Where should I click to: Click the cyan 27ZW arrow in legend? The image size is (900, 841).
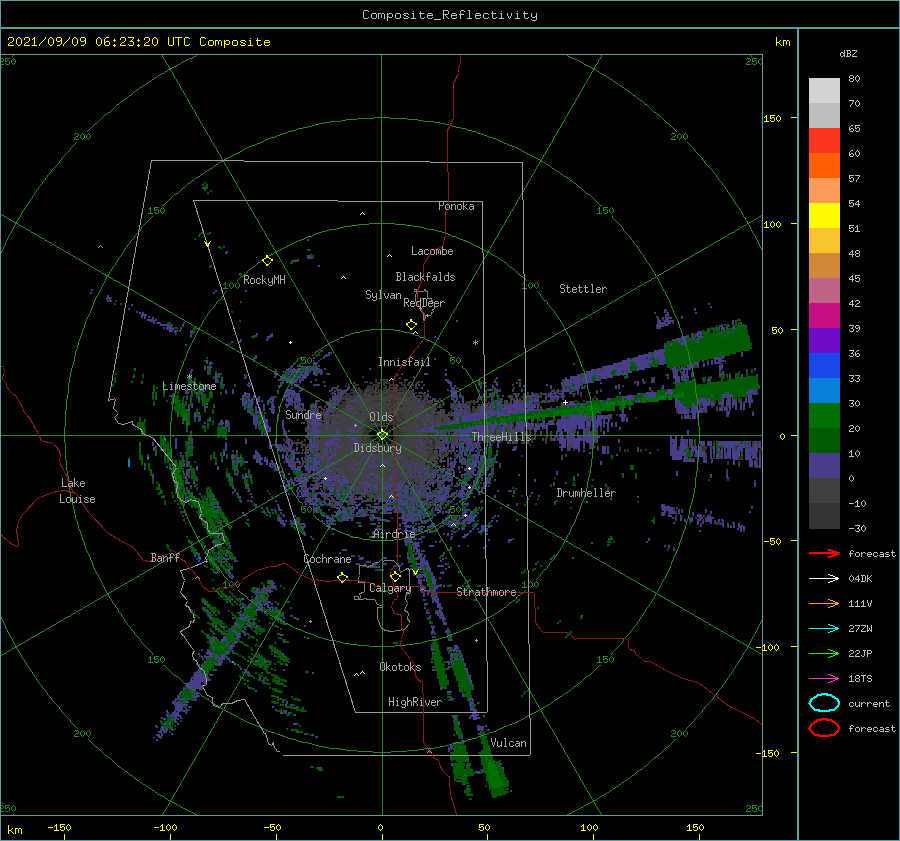click(x=824, y=629)
